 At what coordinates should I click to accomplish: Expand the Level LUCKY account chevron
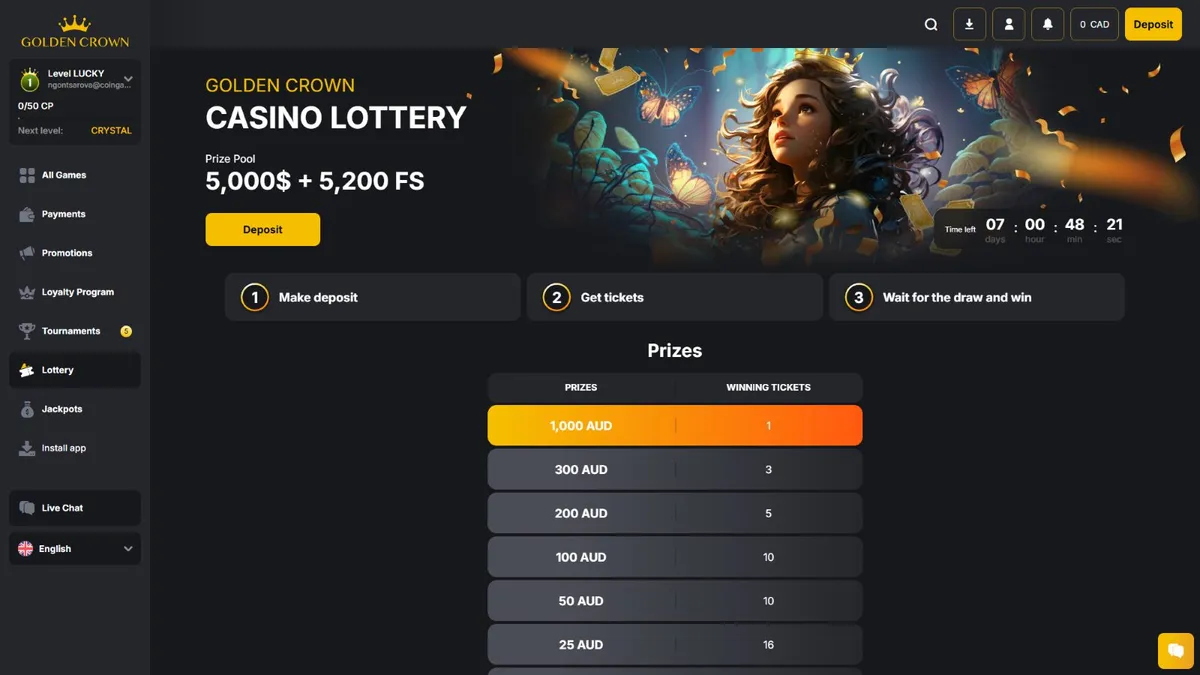129,77
